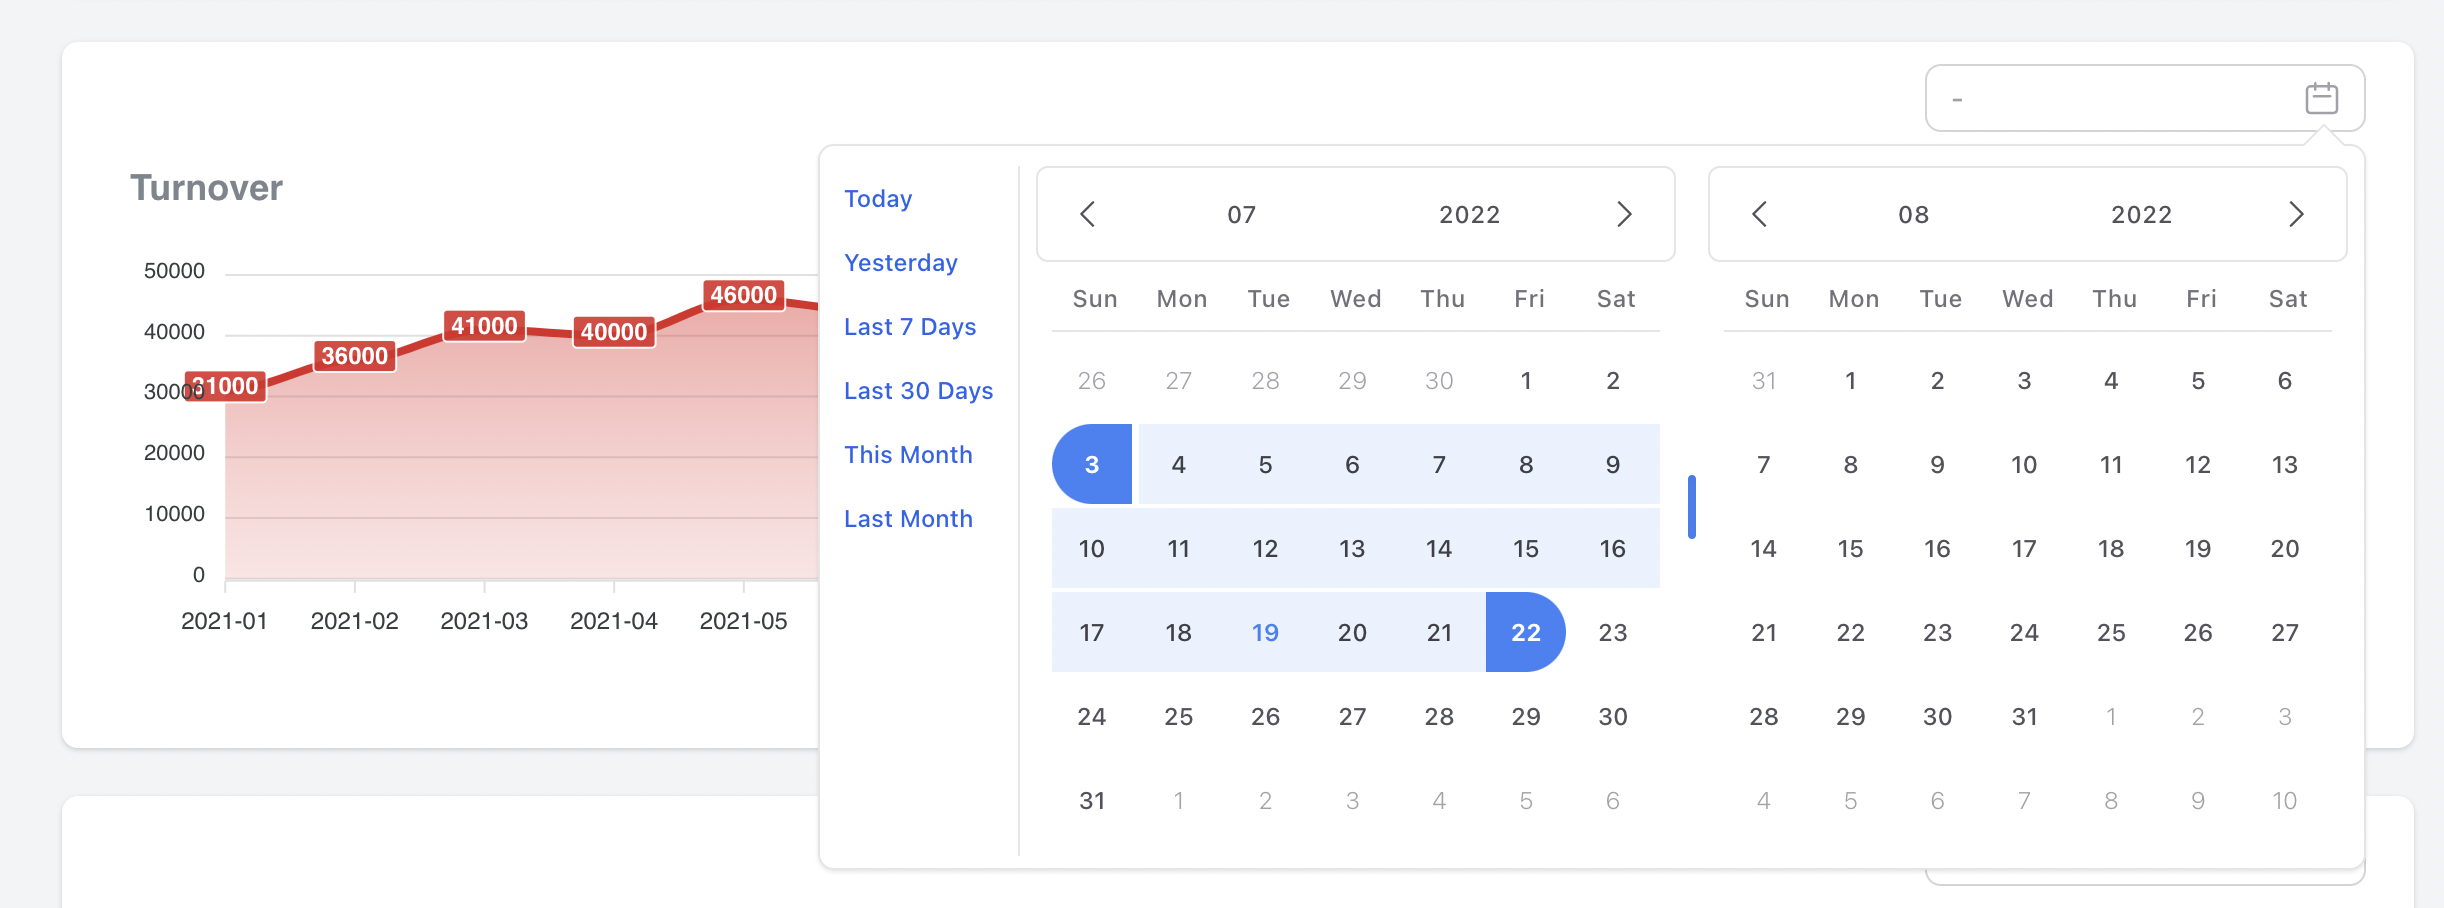Pick greyed June 30 in July panel

click(1439, 380)
